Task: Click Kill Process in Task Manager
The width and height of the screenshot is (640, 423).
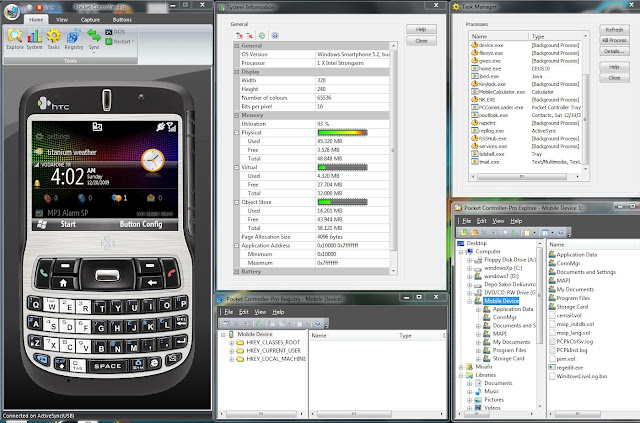Action: (x=614, y=40)
